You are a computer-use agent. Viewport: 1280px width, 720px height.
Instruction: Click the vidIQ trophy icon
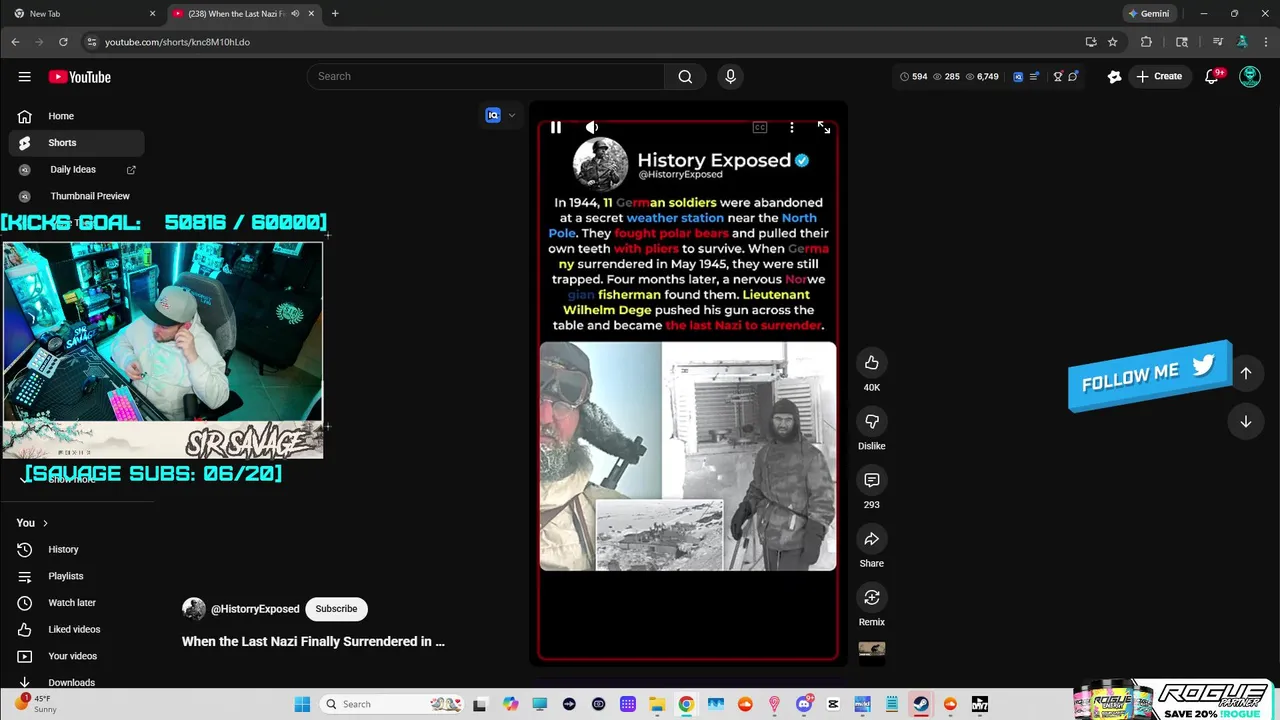pos(1057,77)
